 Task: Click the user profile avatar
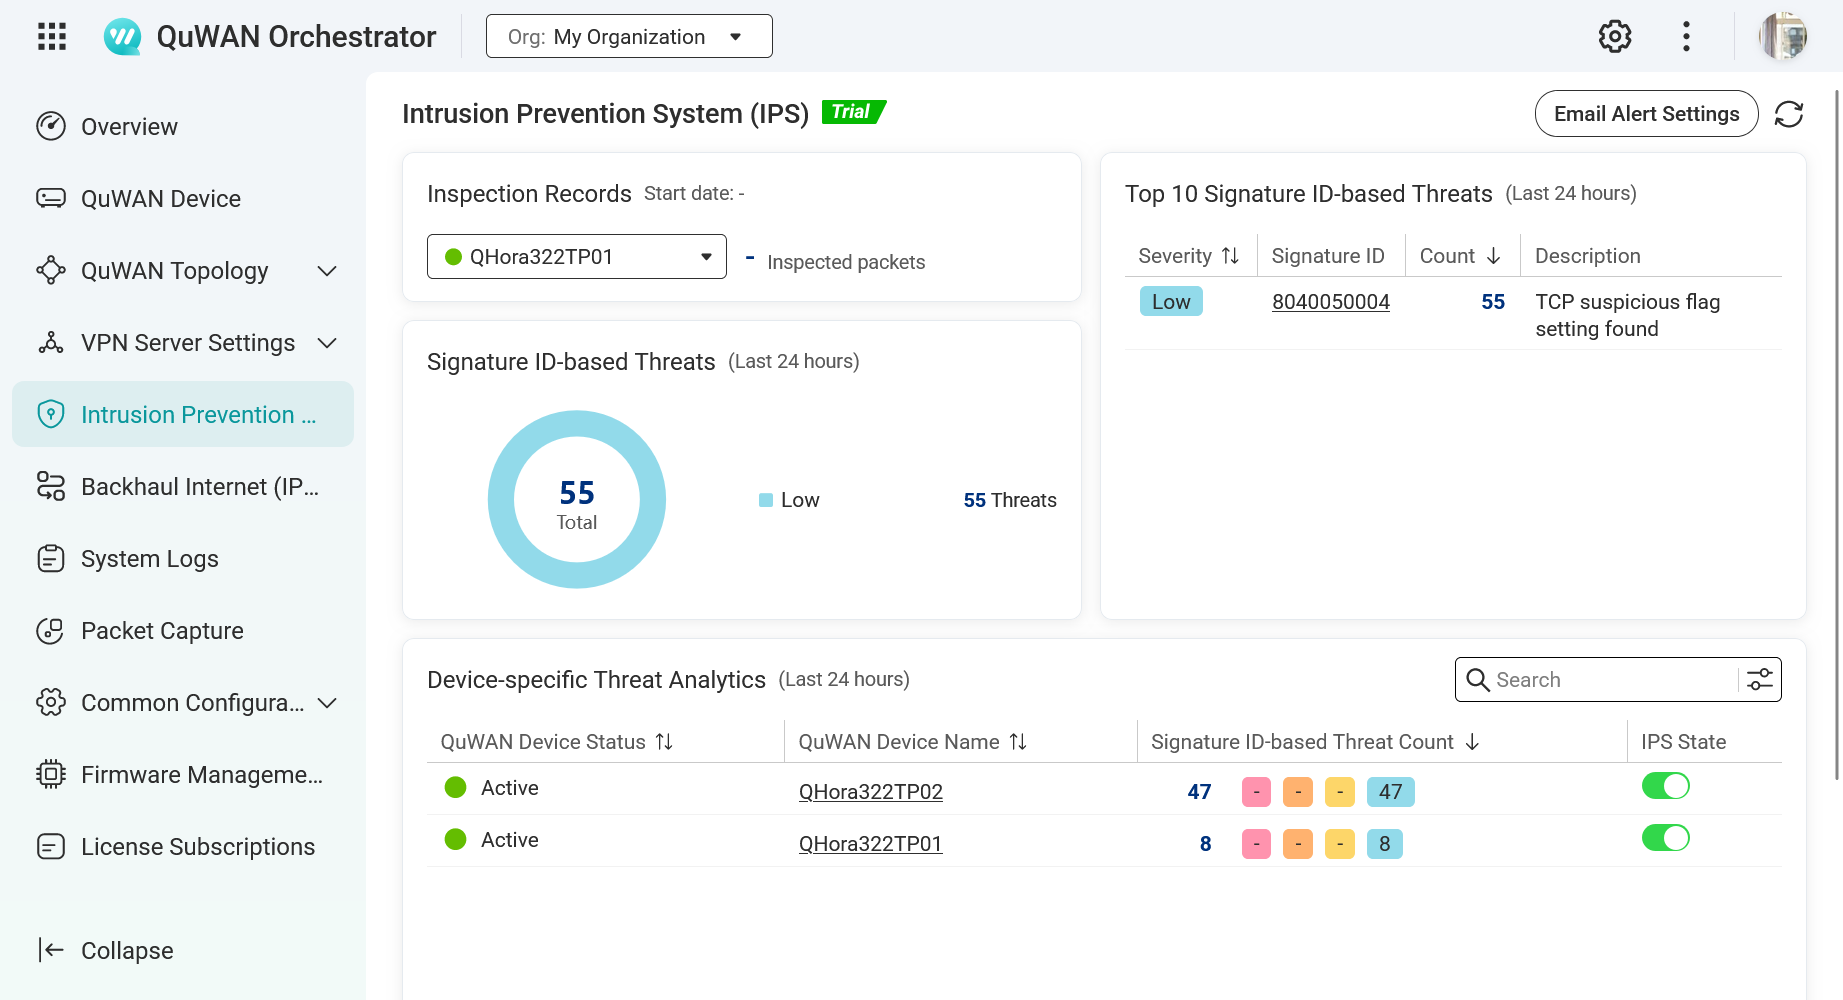click(1782, 37)
